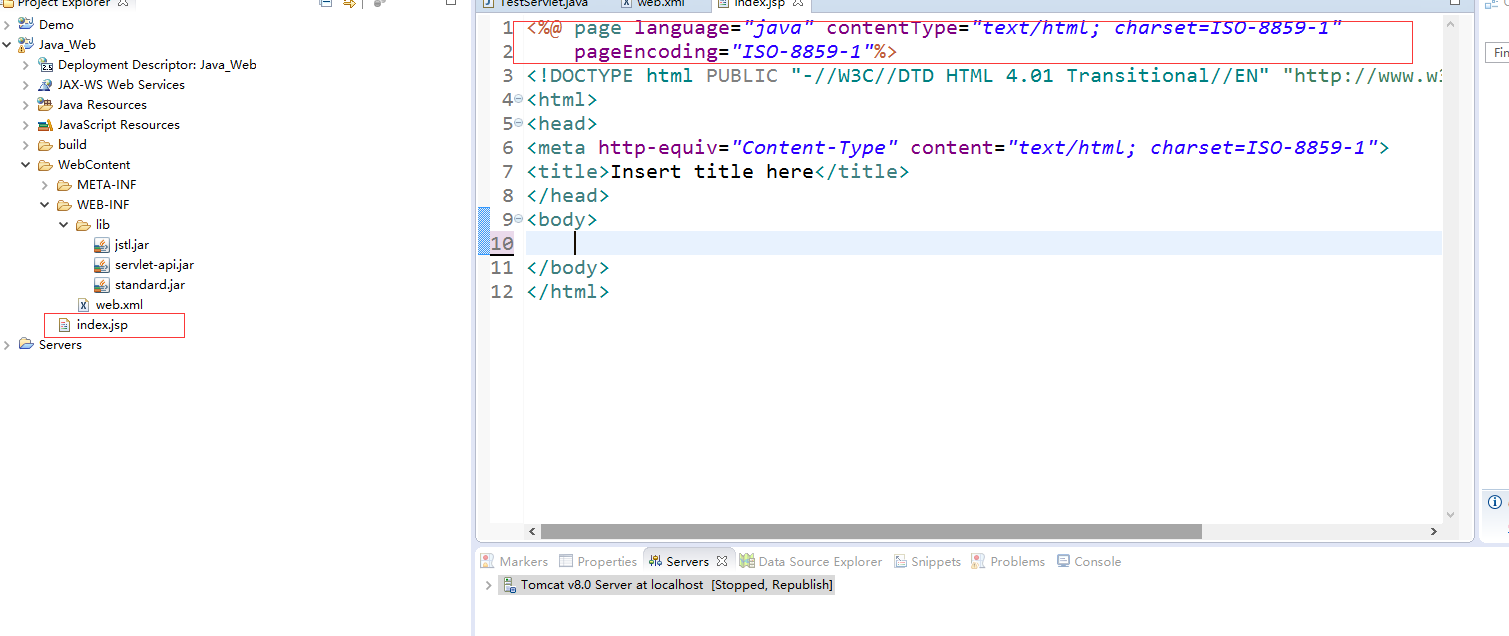This screenshot has height=636, width=1509.
Task: Click the standard.jar file icon
Action: pos(102,285)
